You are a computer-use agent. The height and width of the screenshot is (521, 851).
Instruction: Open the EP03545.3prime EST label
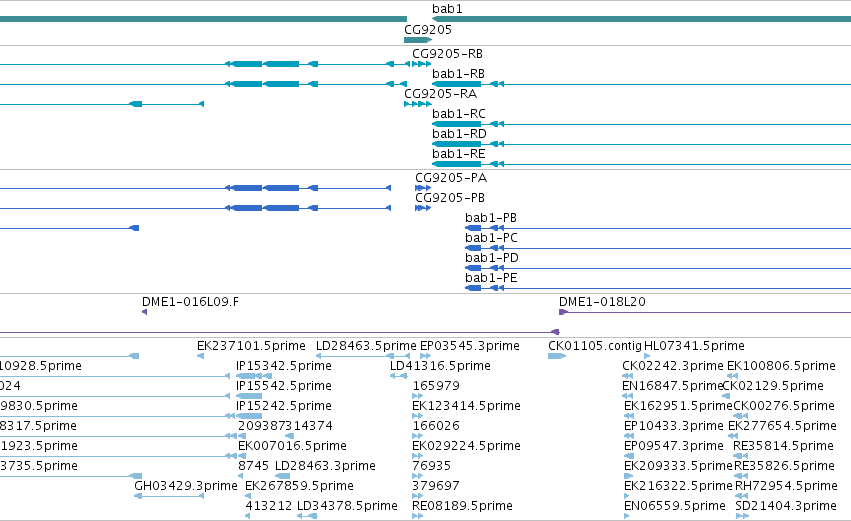(469, 346)
